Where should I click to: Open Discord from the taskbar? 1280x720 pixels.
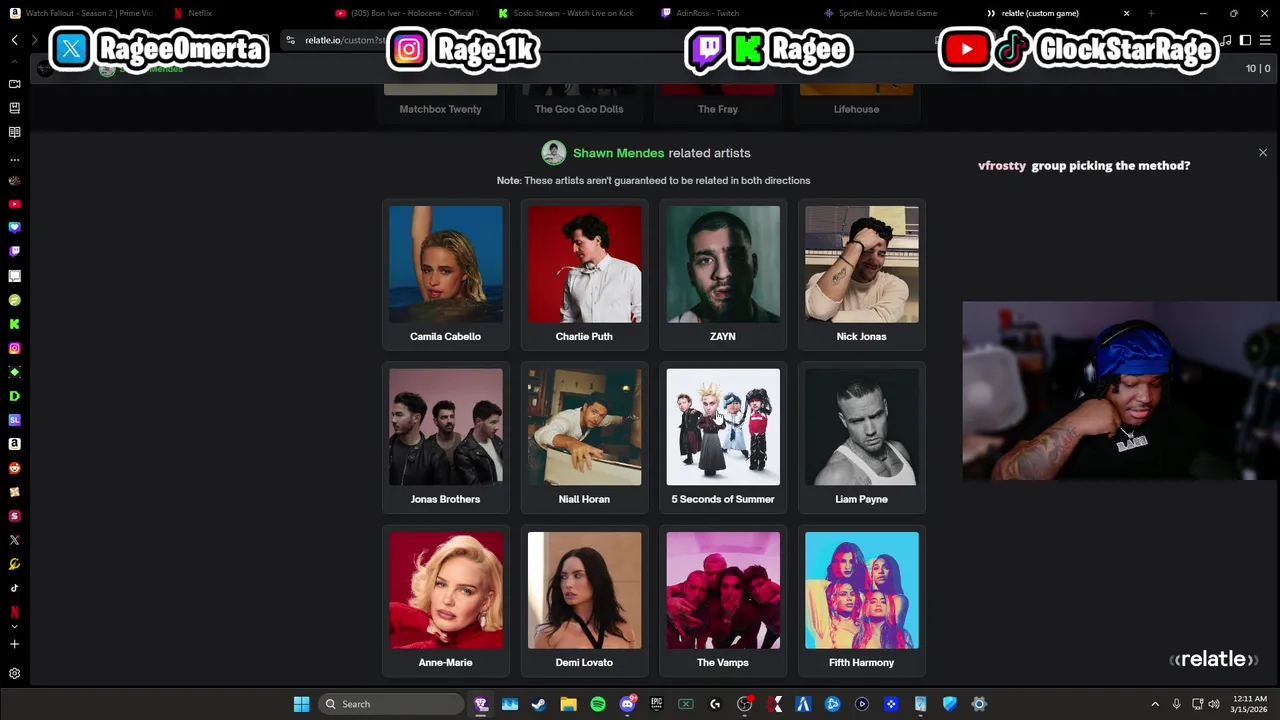point(627,704)
